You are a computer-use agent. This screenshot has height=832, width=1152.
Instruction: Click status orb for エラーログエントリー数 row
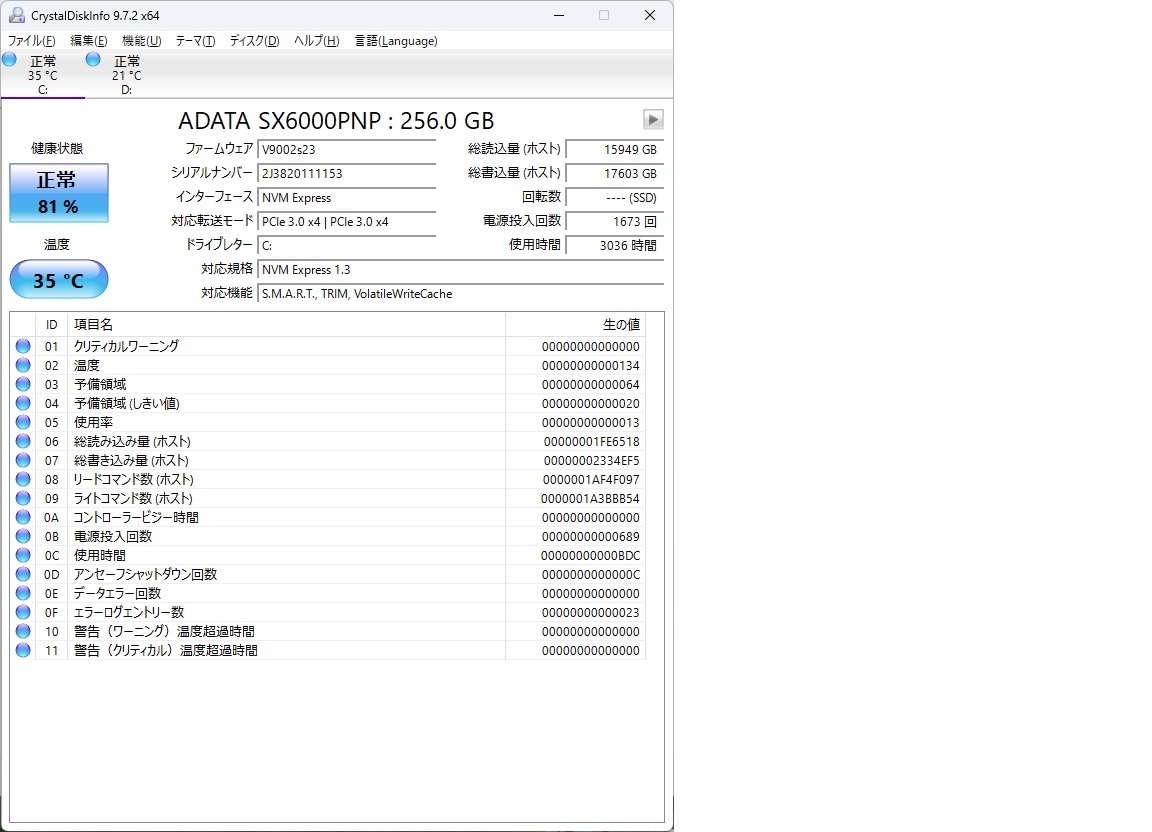coord(23,612)
